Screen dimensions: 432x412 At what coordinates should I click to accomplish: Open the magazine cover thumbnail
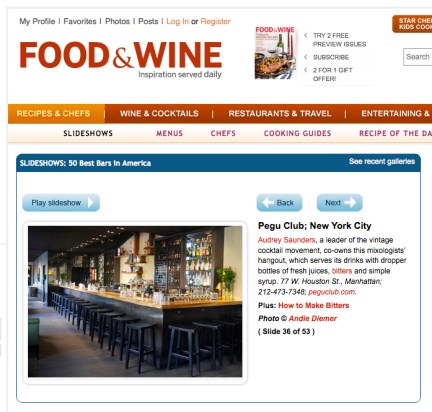coord(275,53)
